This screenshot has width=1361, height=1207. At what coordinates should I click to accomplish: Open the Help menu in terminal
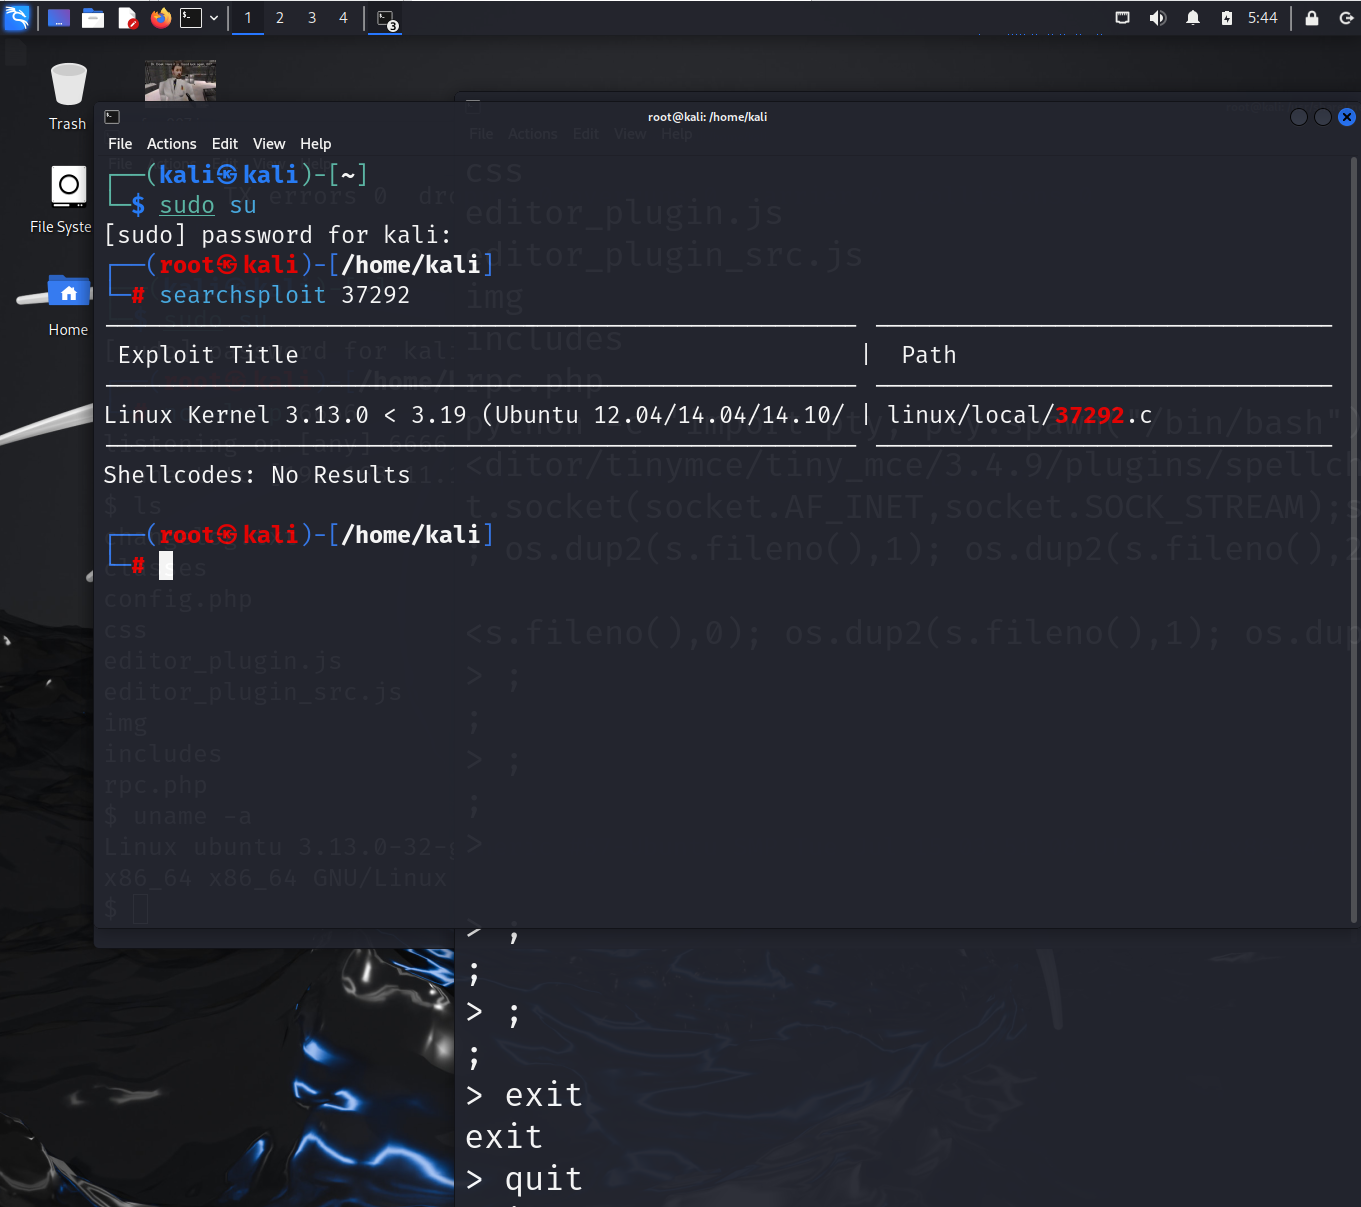tap(315, 144)
